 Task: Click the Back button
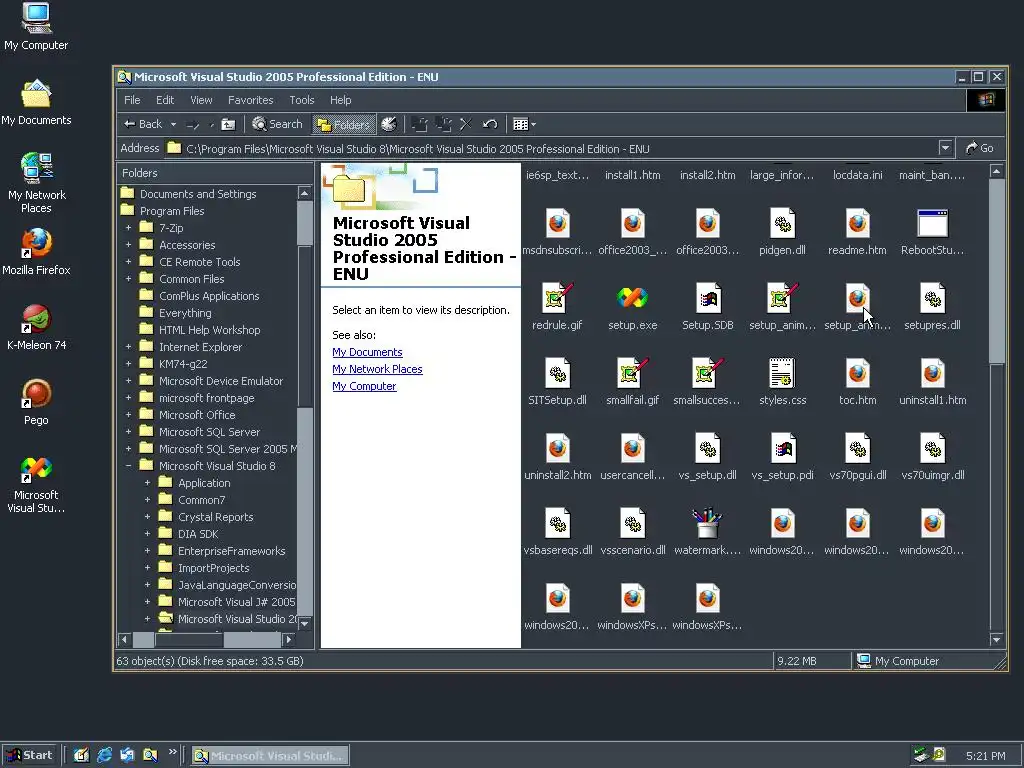pos(143,124)
